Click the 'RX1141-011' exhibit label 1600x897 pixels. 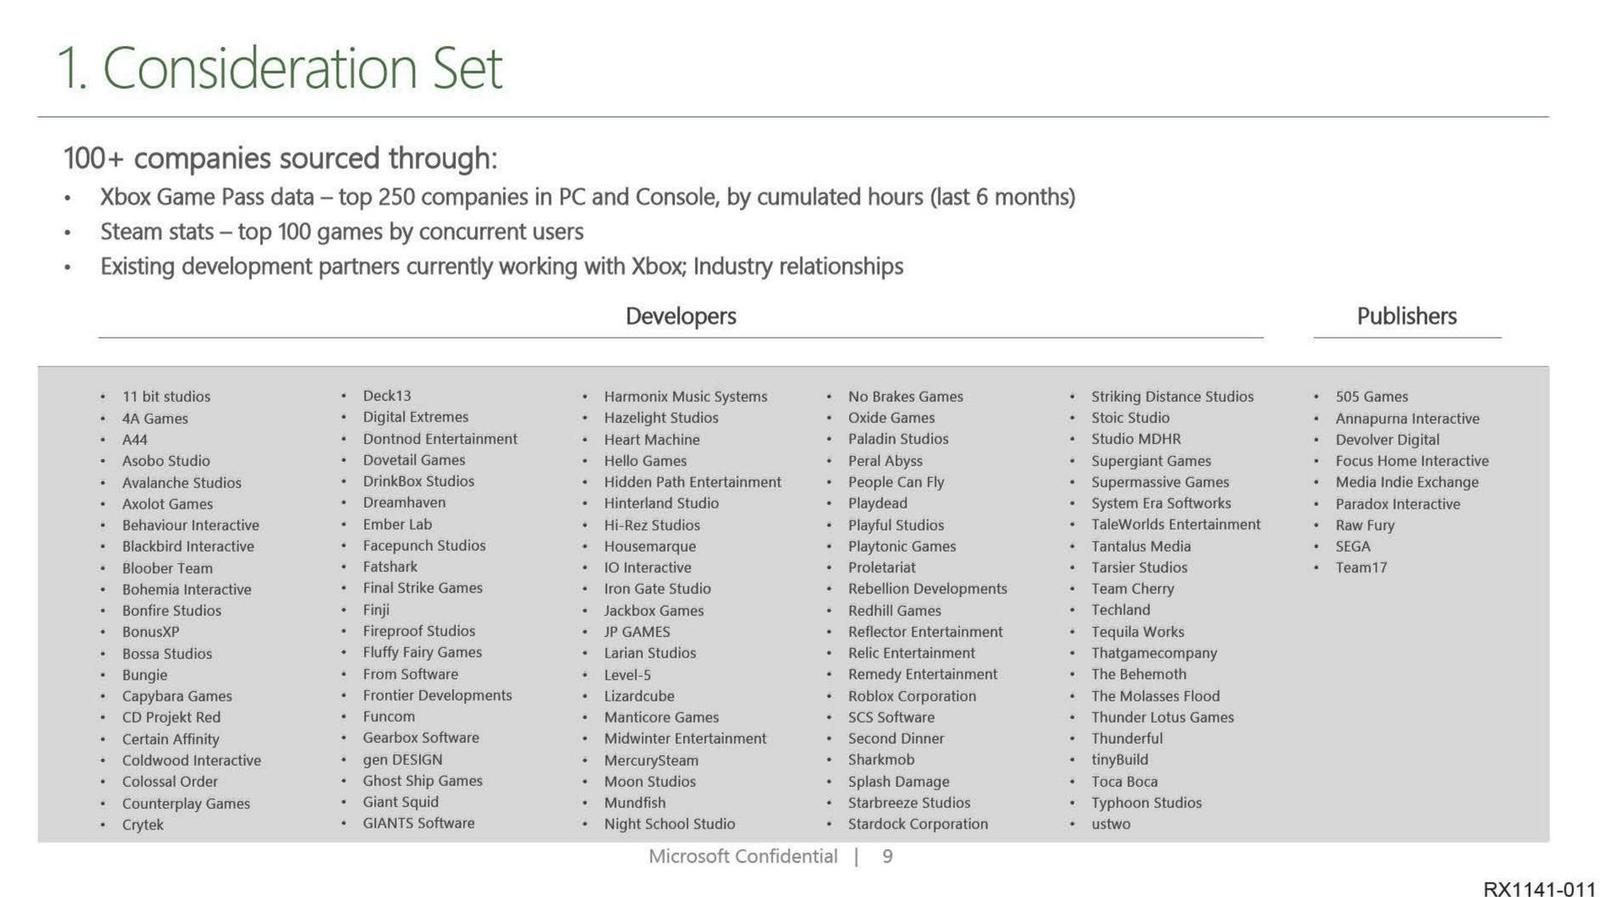tap(1539, 889)
